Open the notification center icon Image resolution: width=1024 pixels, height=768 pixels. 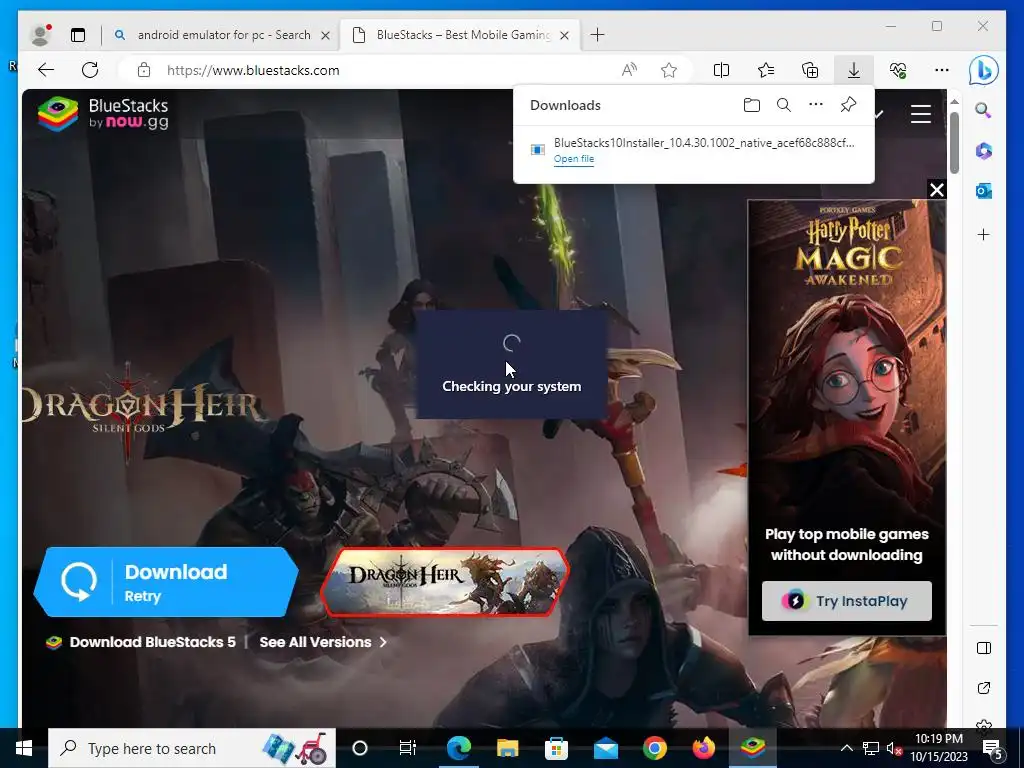(993, 748)
